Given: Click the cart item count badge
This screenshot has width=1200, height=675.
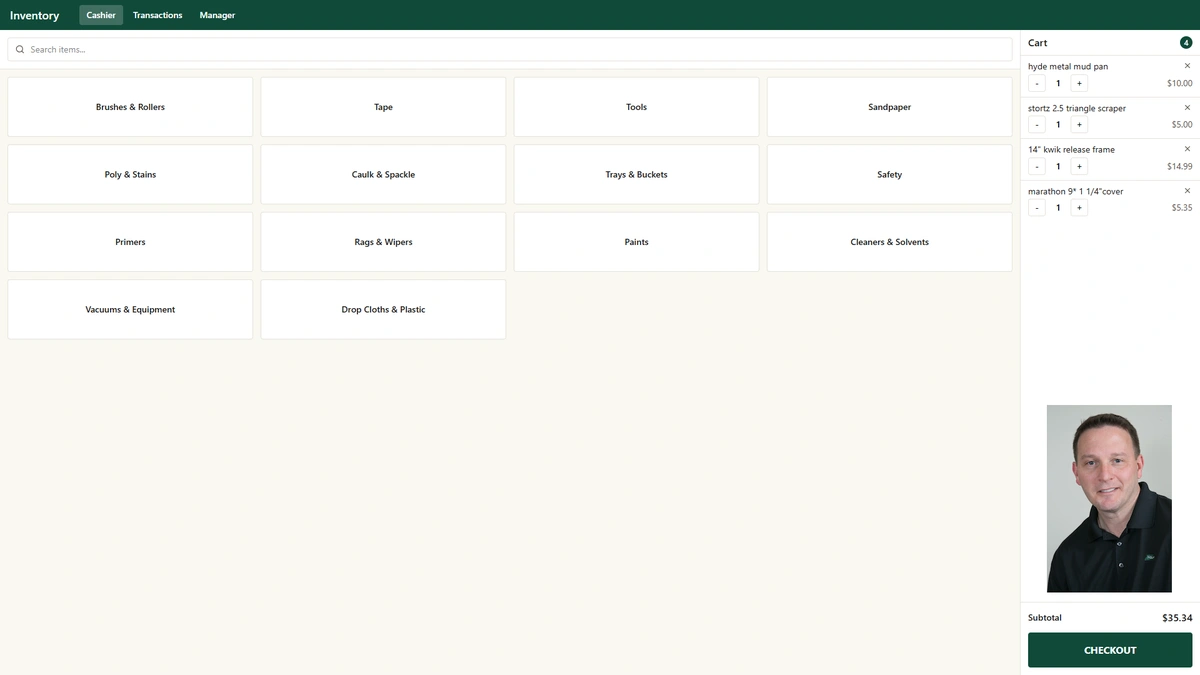Looking at the screenshot, I should pyautogui.click(x=1186, y=43).
